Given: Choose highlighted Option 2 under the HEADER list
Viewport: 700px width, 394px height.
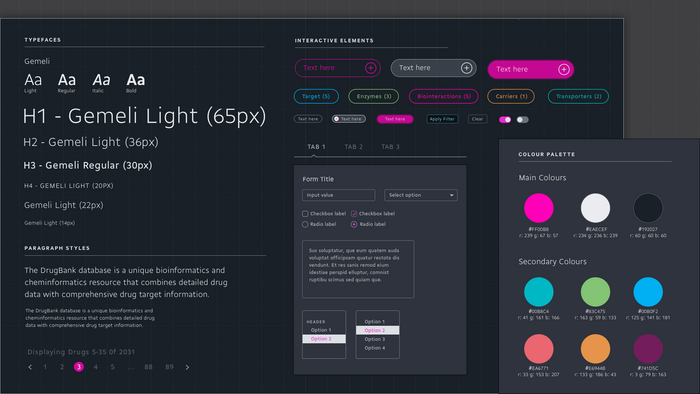Looking at the screenshot, I should click(324, 339).
